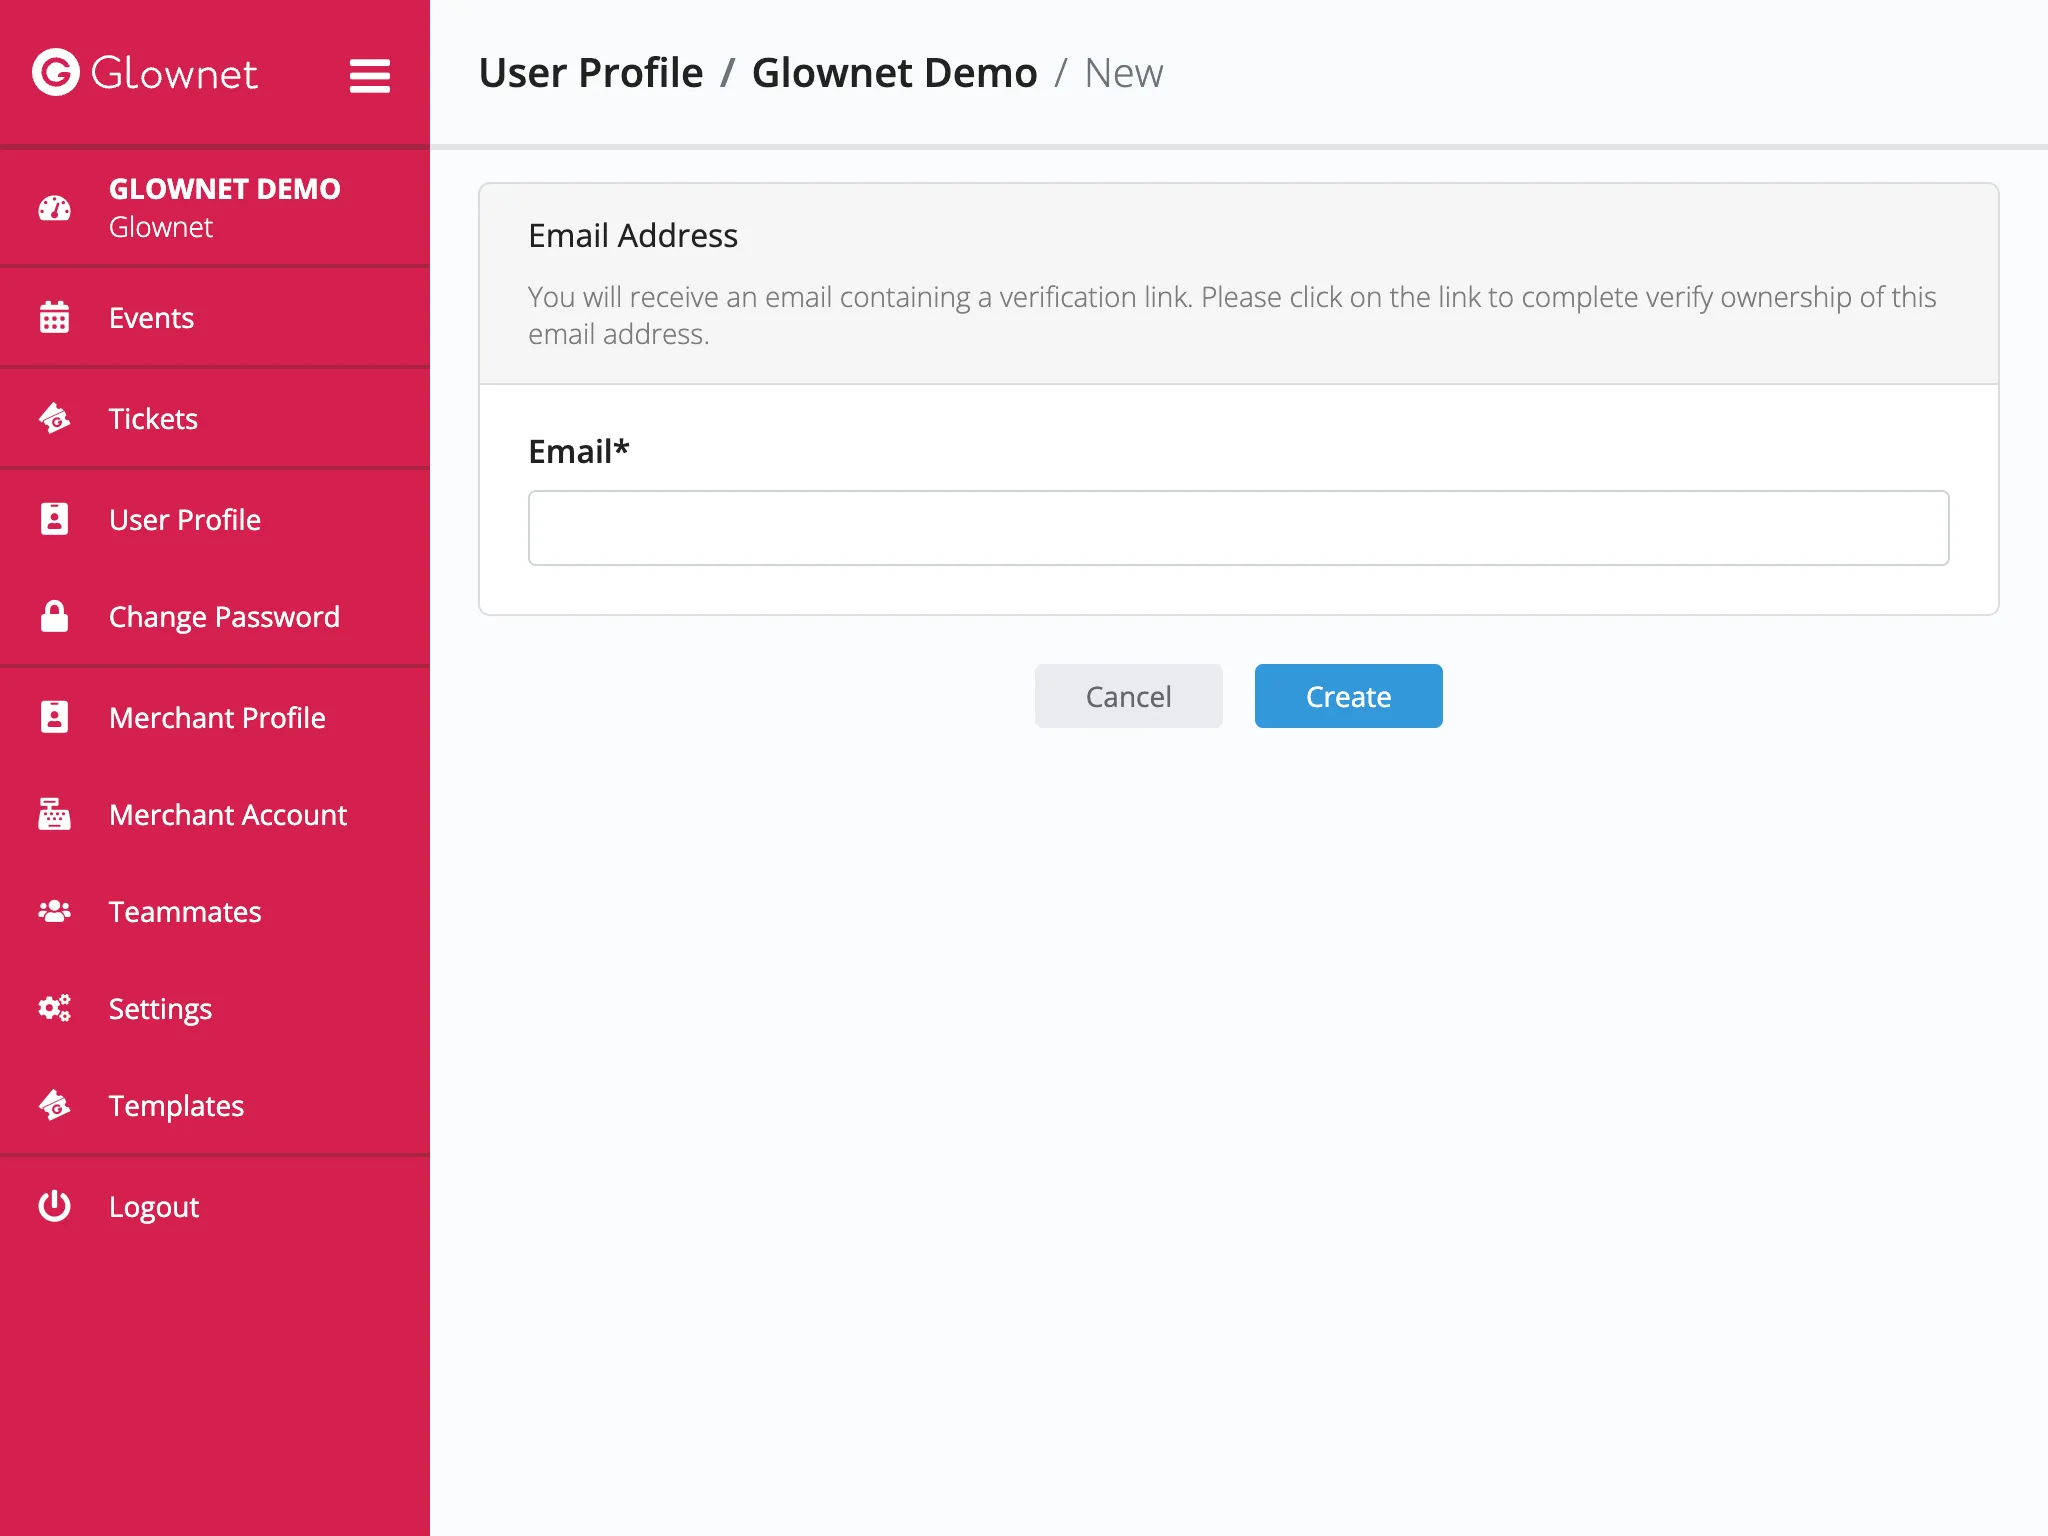The image size is (2048, 1536).
Task: Navigate to Merchant Account
Action: (215, 815)
